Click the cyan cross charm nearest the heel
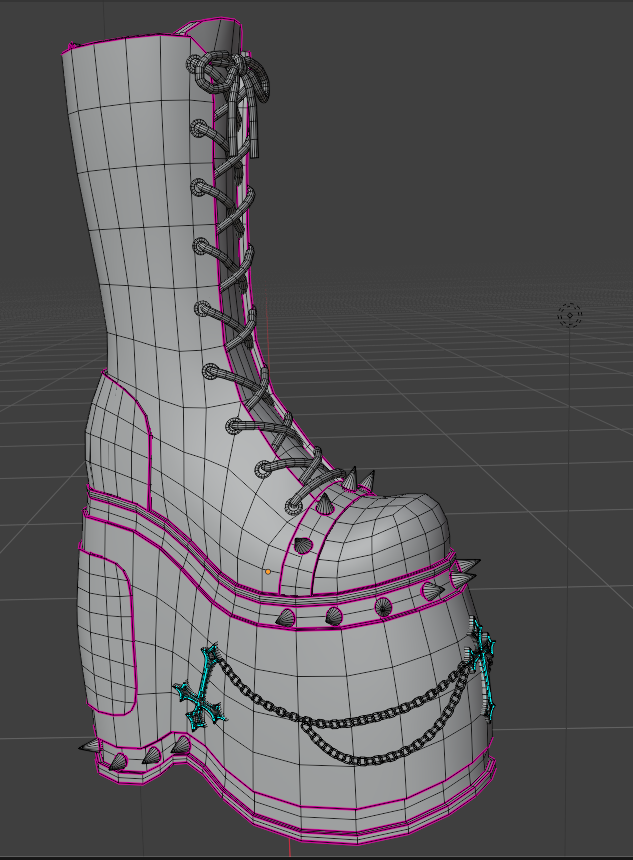This screenshot has width=633, height=860. pos(200,687)
